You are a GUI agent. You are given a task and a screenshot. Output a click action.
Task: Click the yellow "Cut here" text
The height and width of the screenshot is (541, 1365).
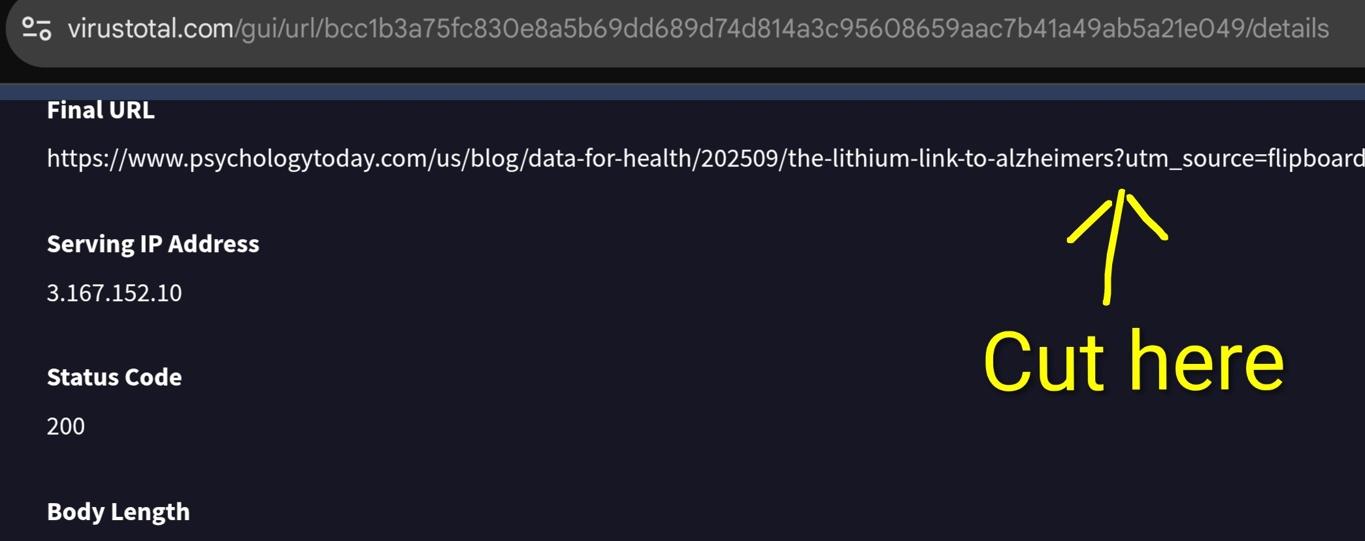point(1133,362)
